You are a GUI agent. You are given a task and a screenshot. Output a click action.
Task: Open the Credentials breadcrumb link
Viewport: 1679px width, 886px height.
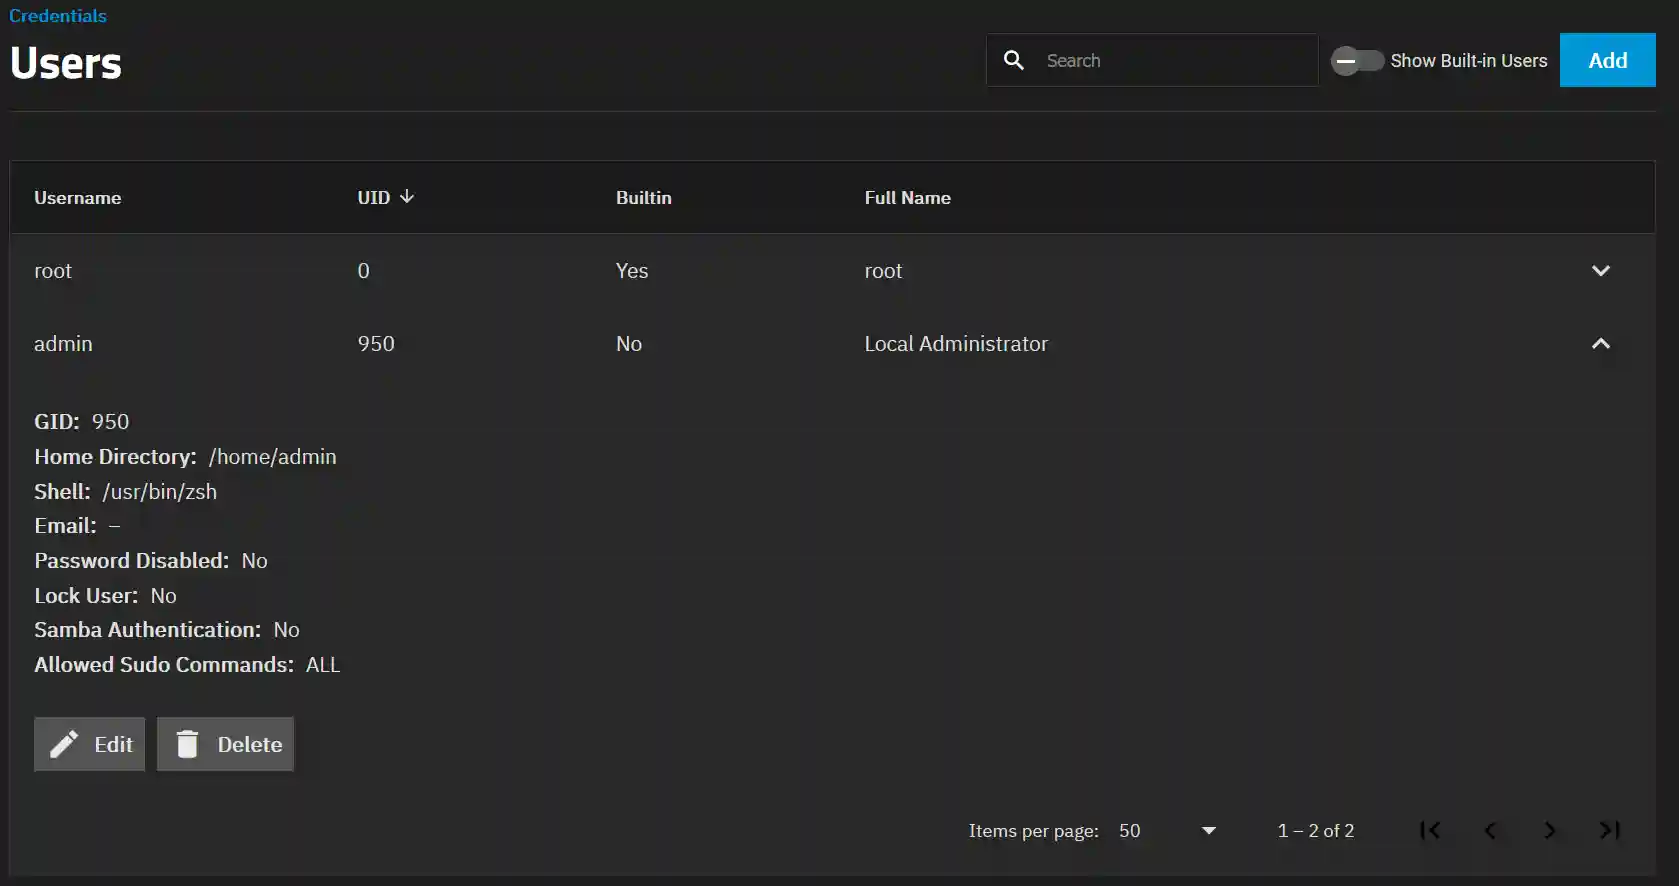(57, 16)
